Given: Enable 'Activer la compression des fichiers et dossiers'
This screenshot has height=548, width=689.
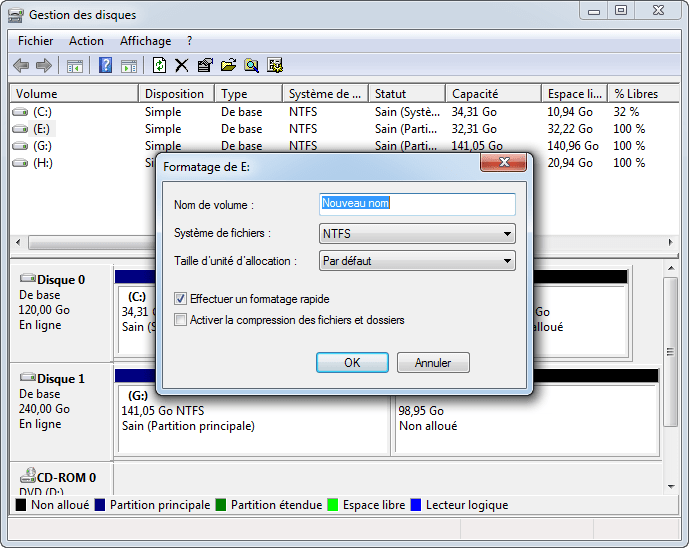Looking at the screenshot, I should (180, 319).
